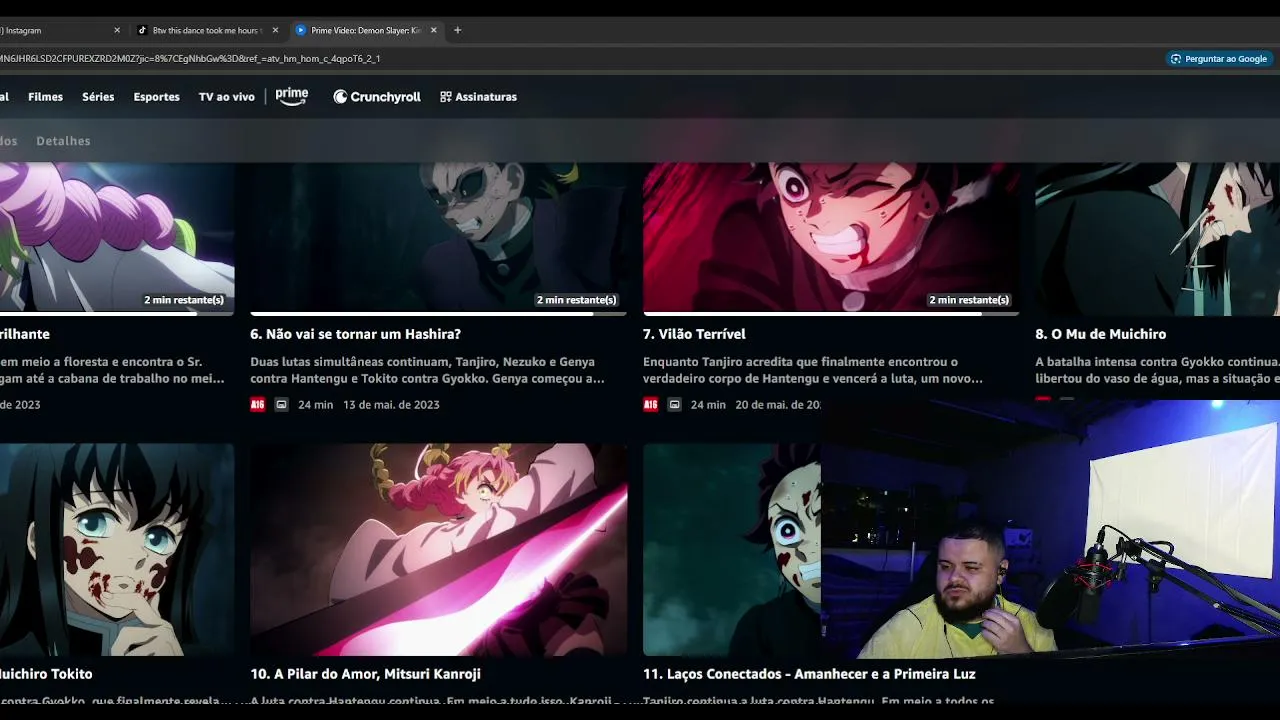1280x720 pixels.
Task: Open the Crunchyroll channel link
Action: click(377, 97)
